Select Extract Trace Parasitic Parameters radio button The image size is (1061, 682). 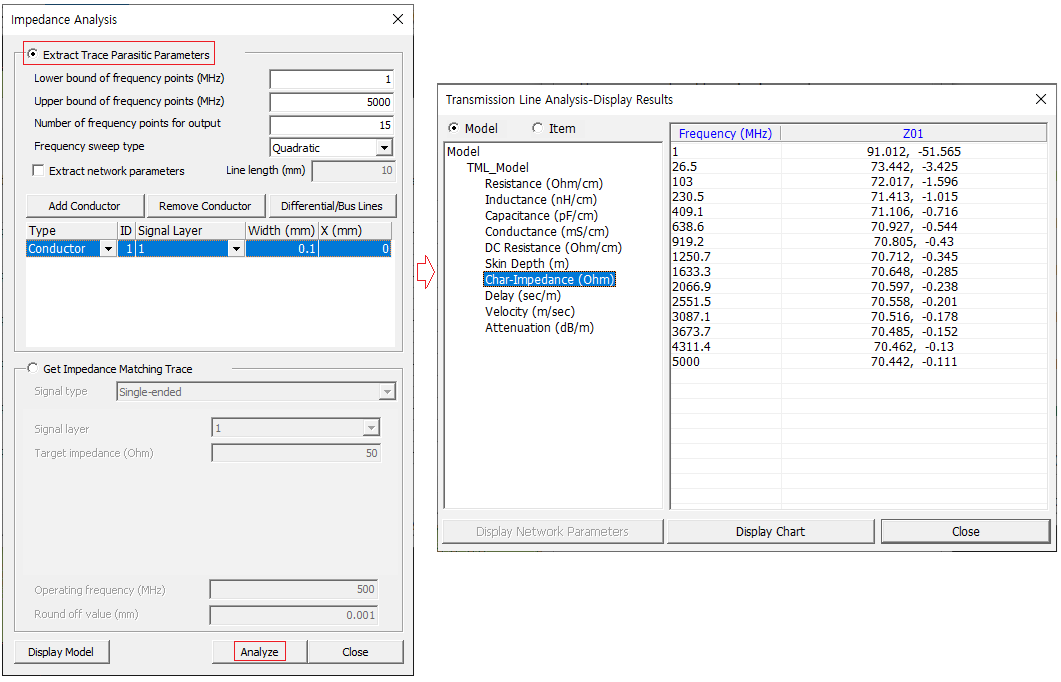[x=34, y=54]
